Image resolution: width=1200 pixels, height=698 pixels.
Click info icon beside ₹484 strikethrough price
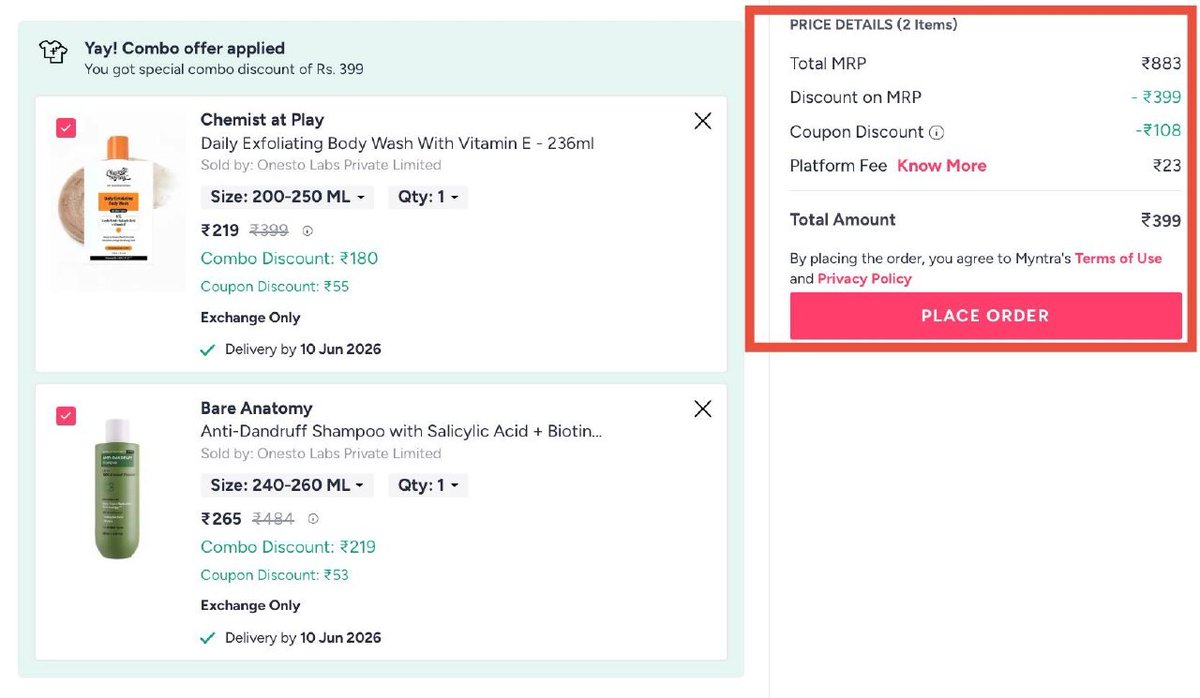(313, 519)
